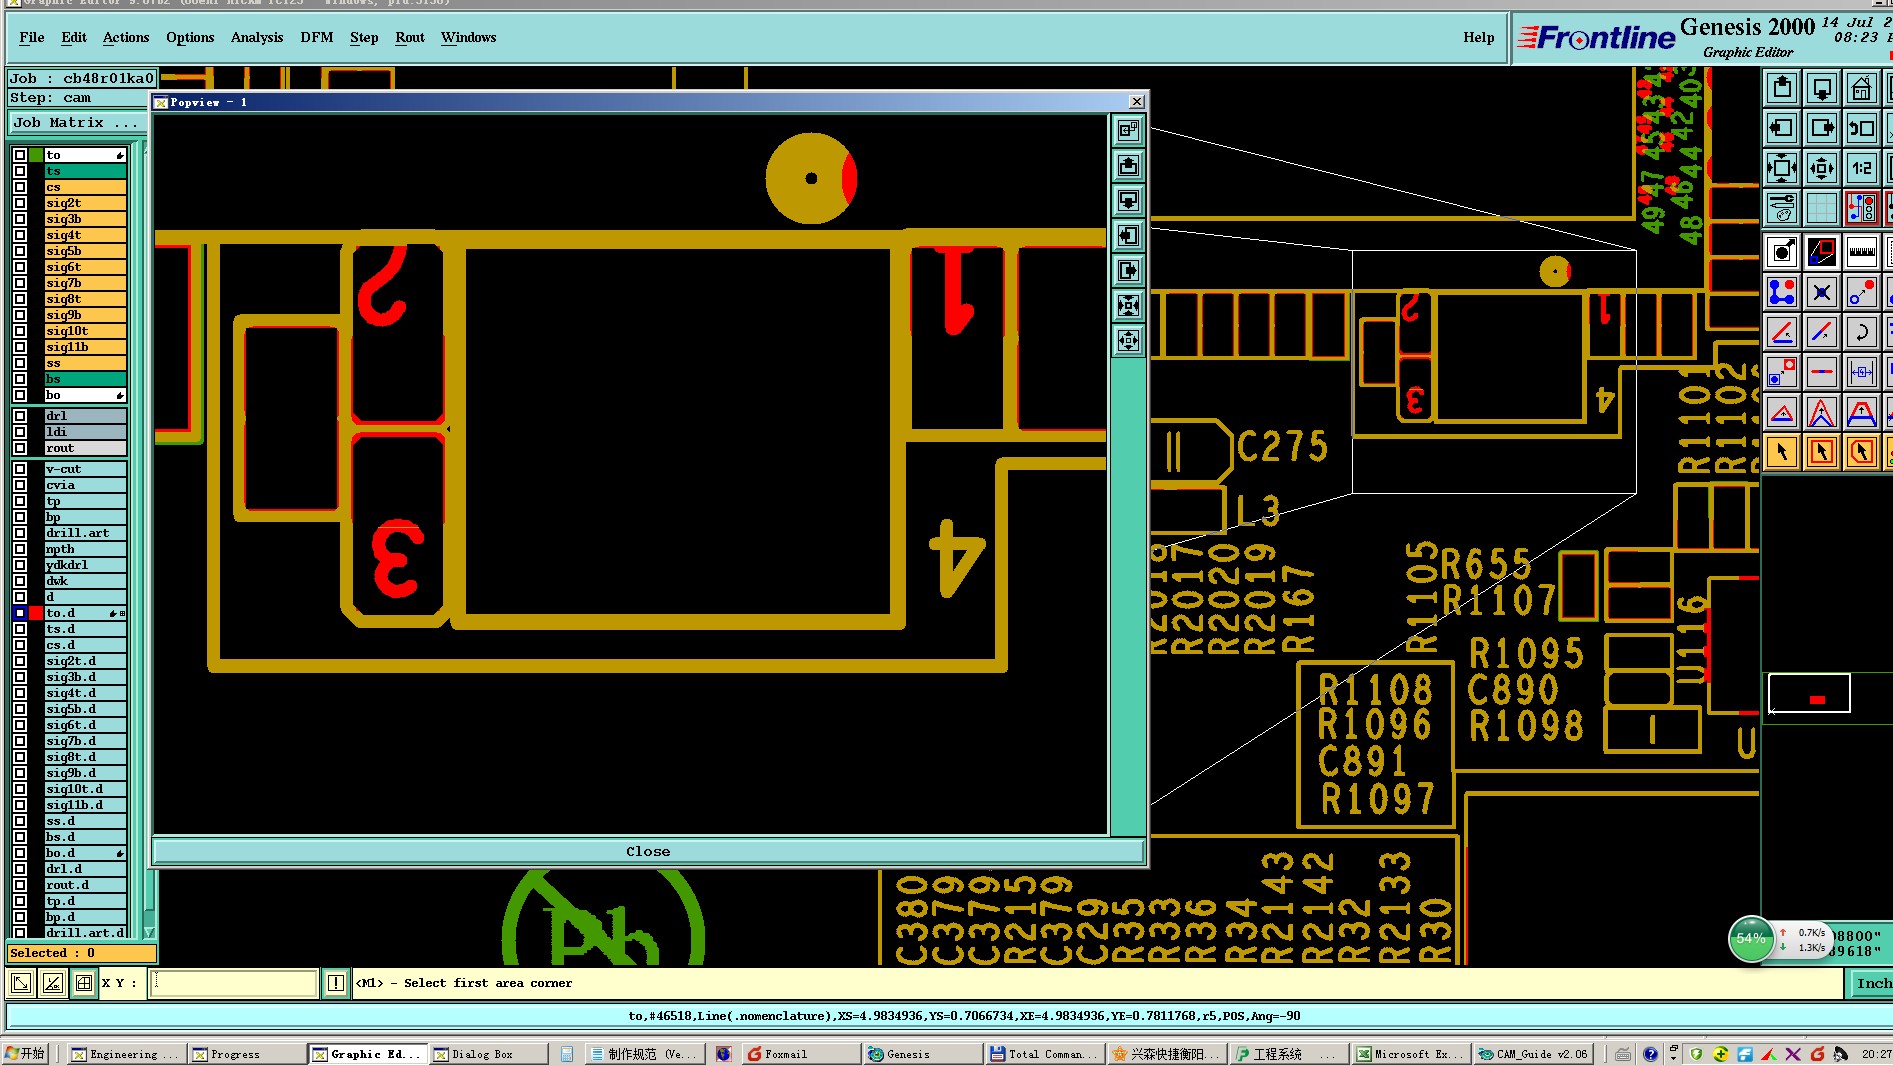Select the sig7b layer name
1893x1066 pixels.
85,283
